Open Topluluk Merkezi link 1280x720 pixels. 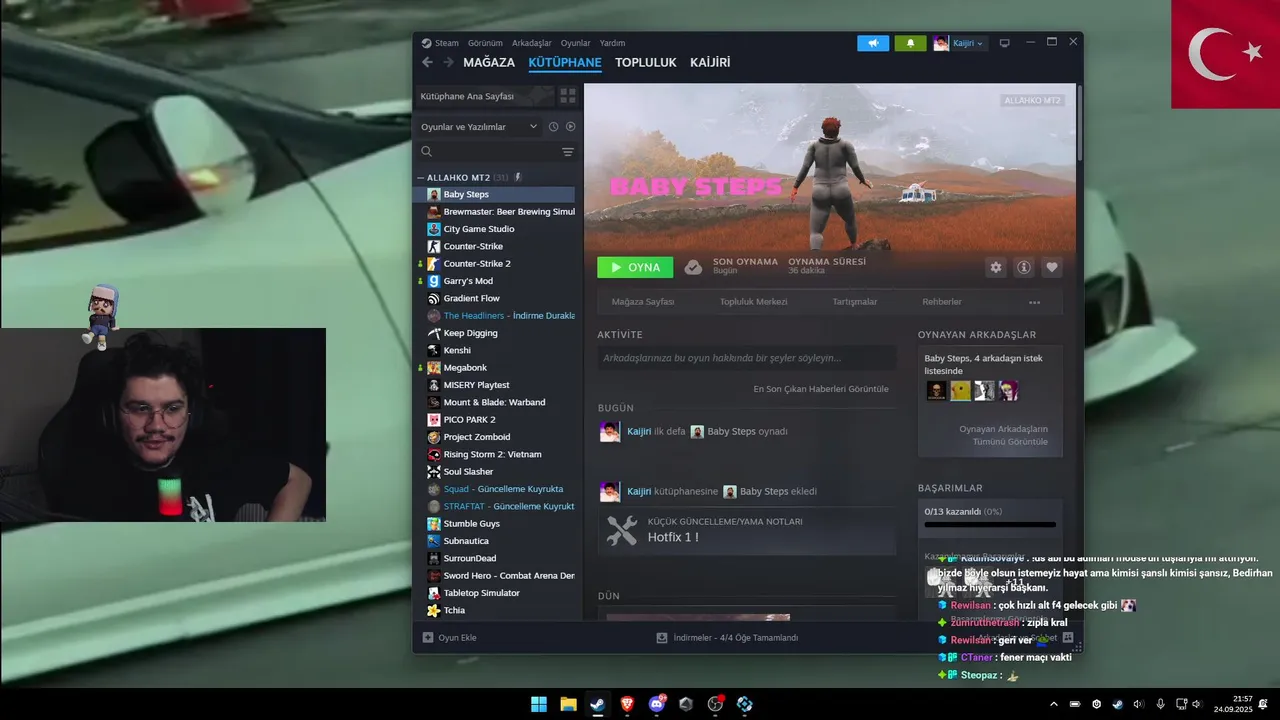pos(754,302)
